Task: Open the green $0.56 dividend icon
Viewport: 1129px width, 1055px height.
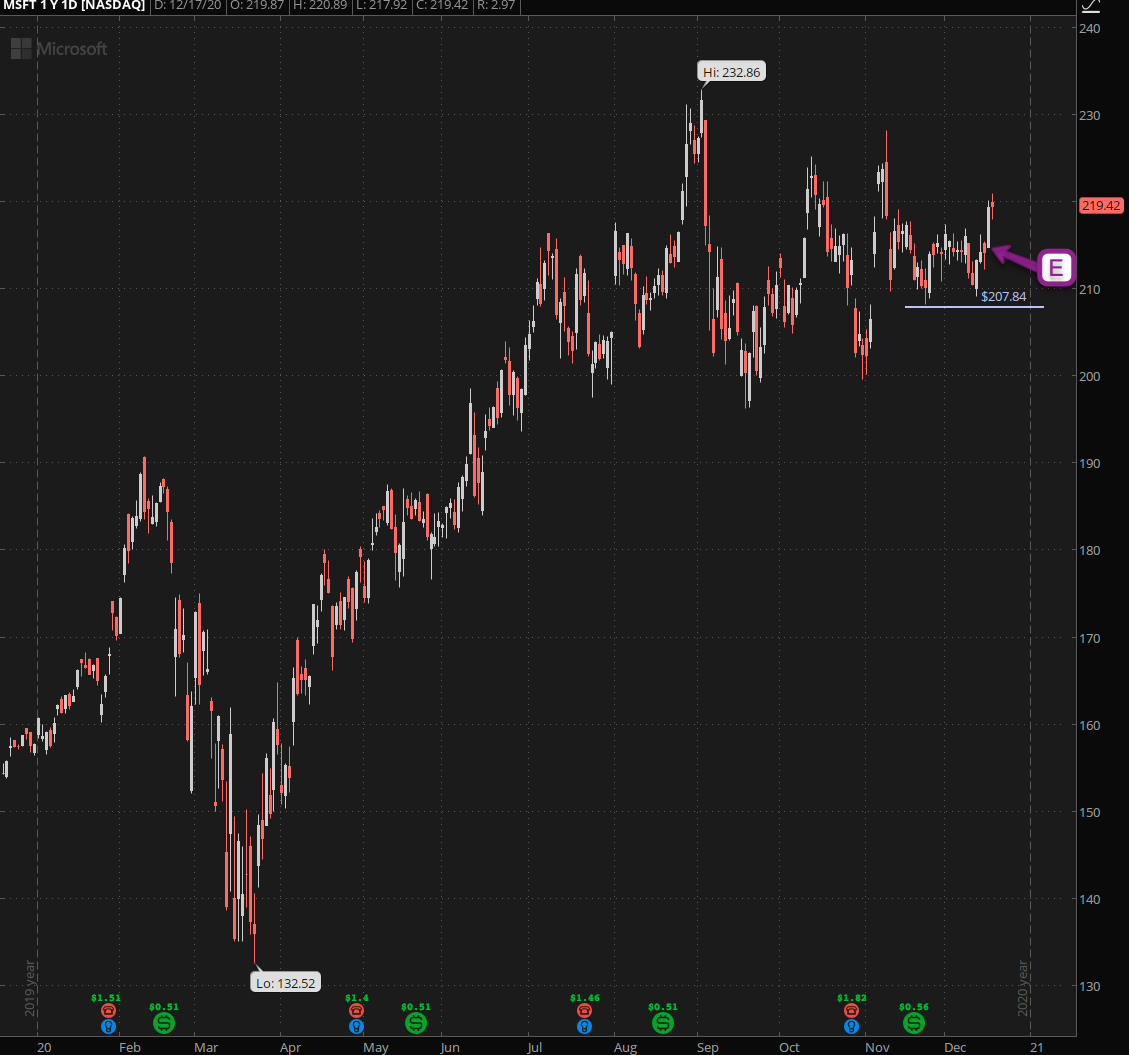Action: 914,1023
